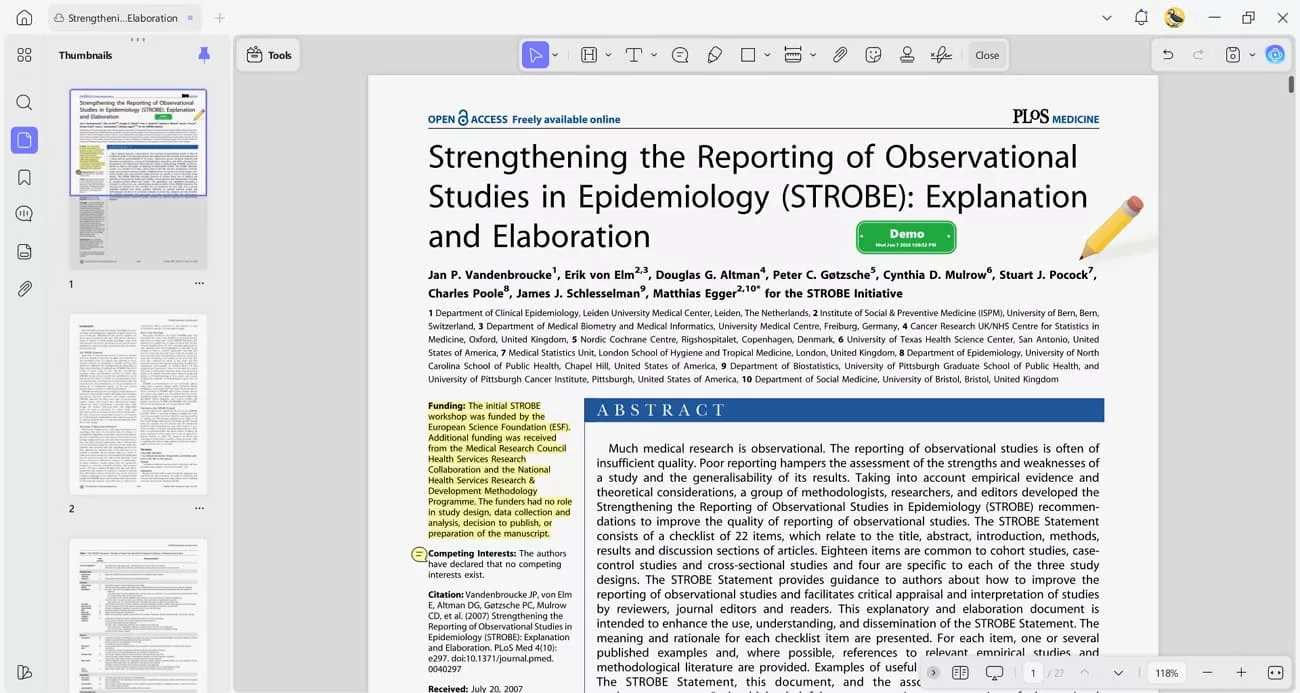The width and height of the screenshot is (1300, 693).
Task: Click the page number input field
Action: (1033, 673)
